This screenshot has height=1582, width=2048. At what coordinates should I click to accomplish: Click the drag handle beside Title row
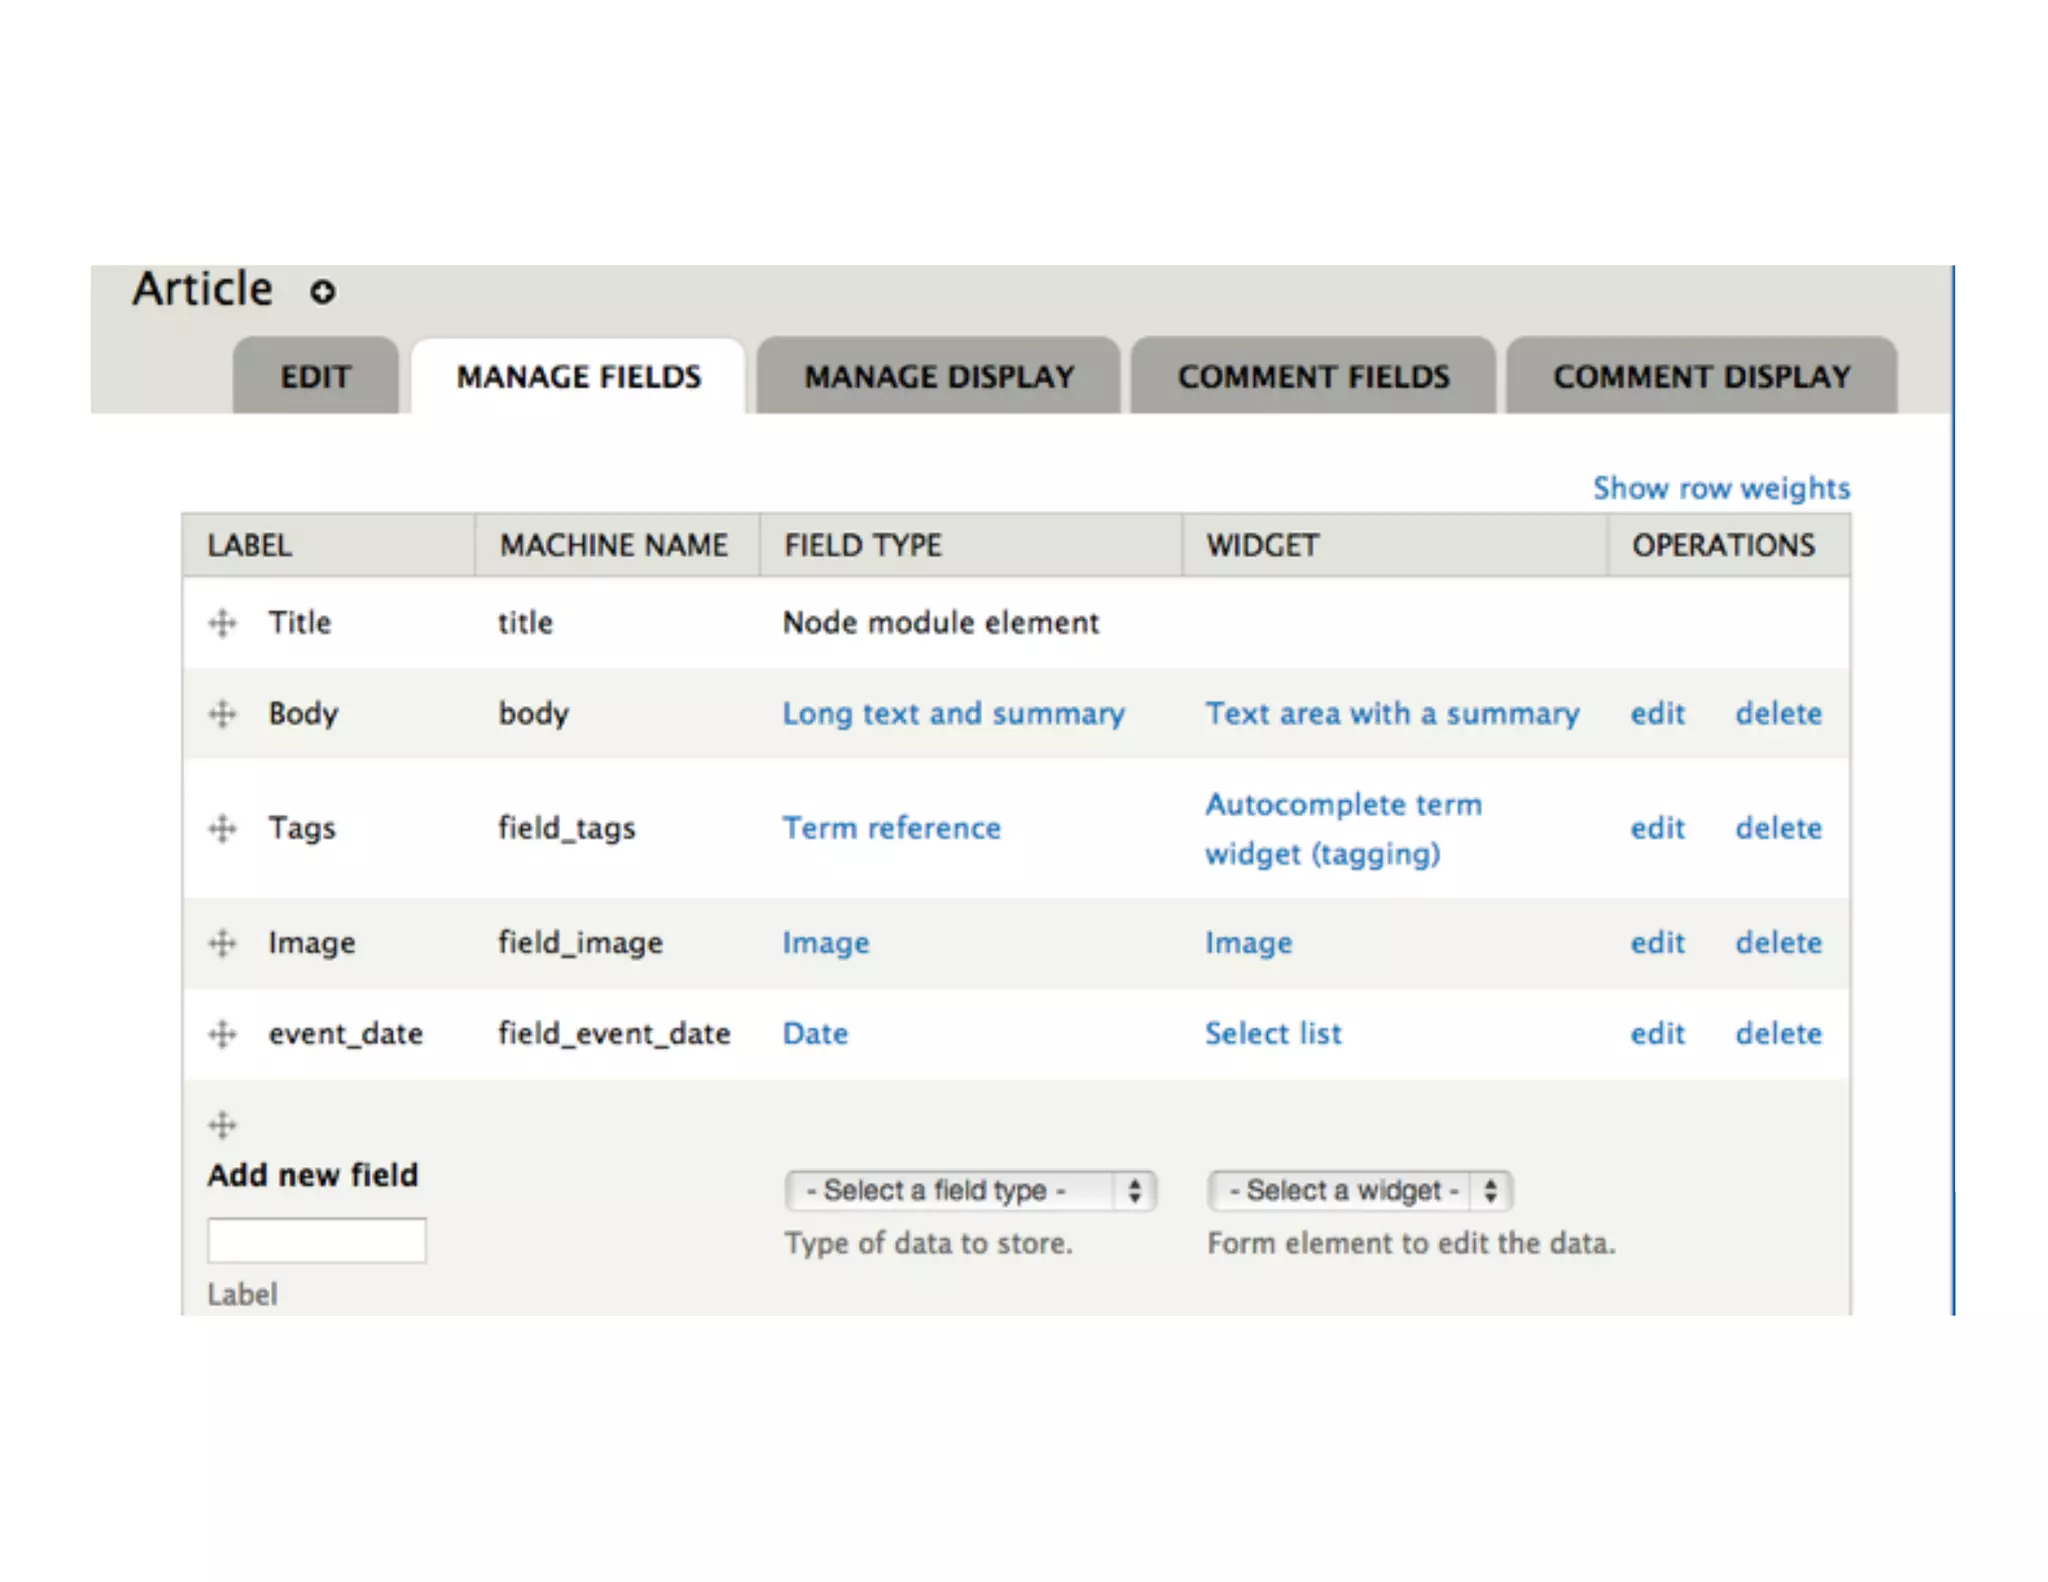(222, 623)
